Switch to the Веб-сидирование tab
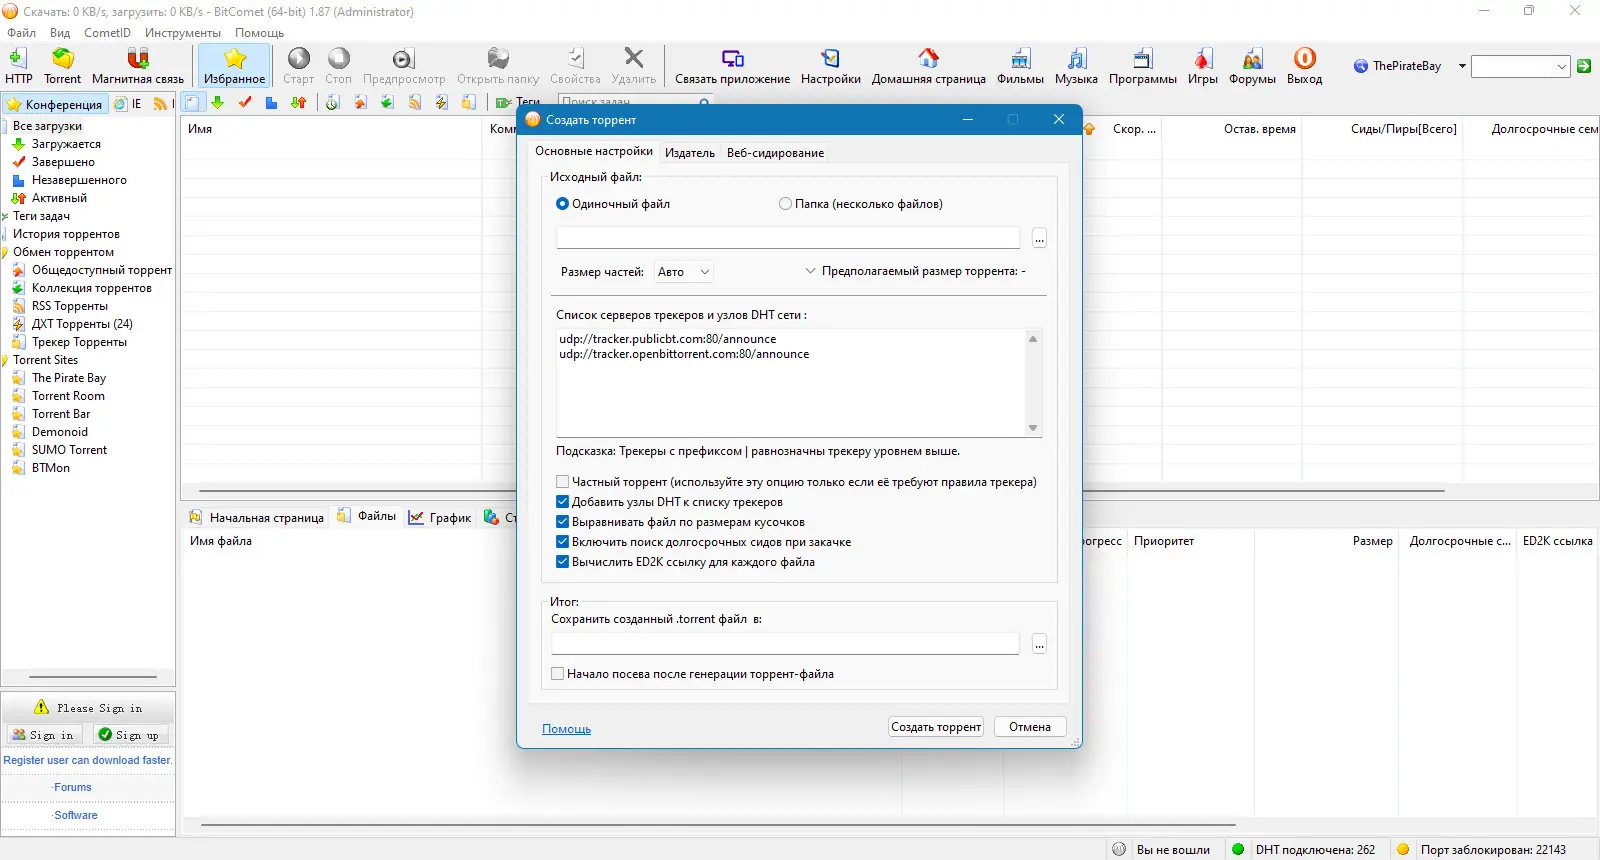Viewport: 1600px width, 860px height. (775, 153)
